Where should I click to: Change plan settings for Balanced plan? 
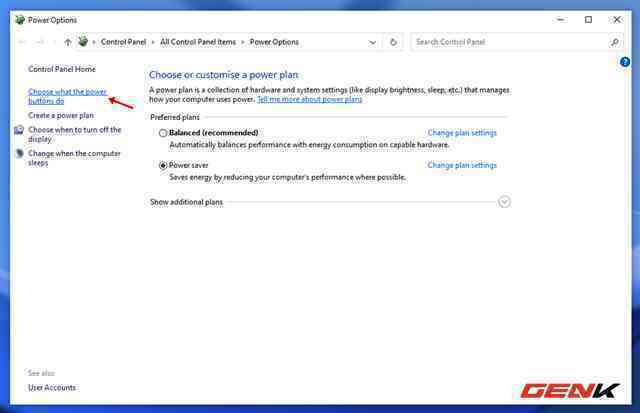[x=462, y=133]
